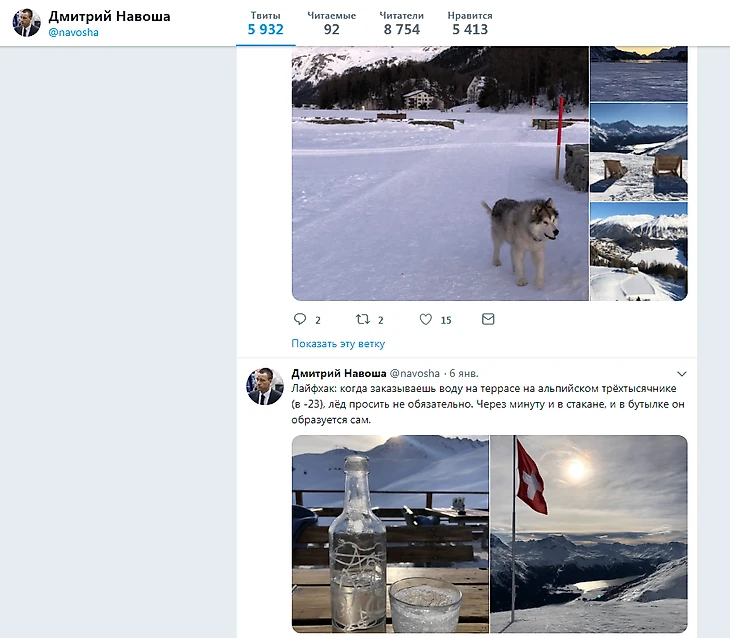Open the 6 янв. tweet timestamp
Image resolution: width=730 pixels, height=638 pixels.
pyautogui.click(x=463, y=374)
